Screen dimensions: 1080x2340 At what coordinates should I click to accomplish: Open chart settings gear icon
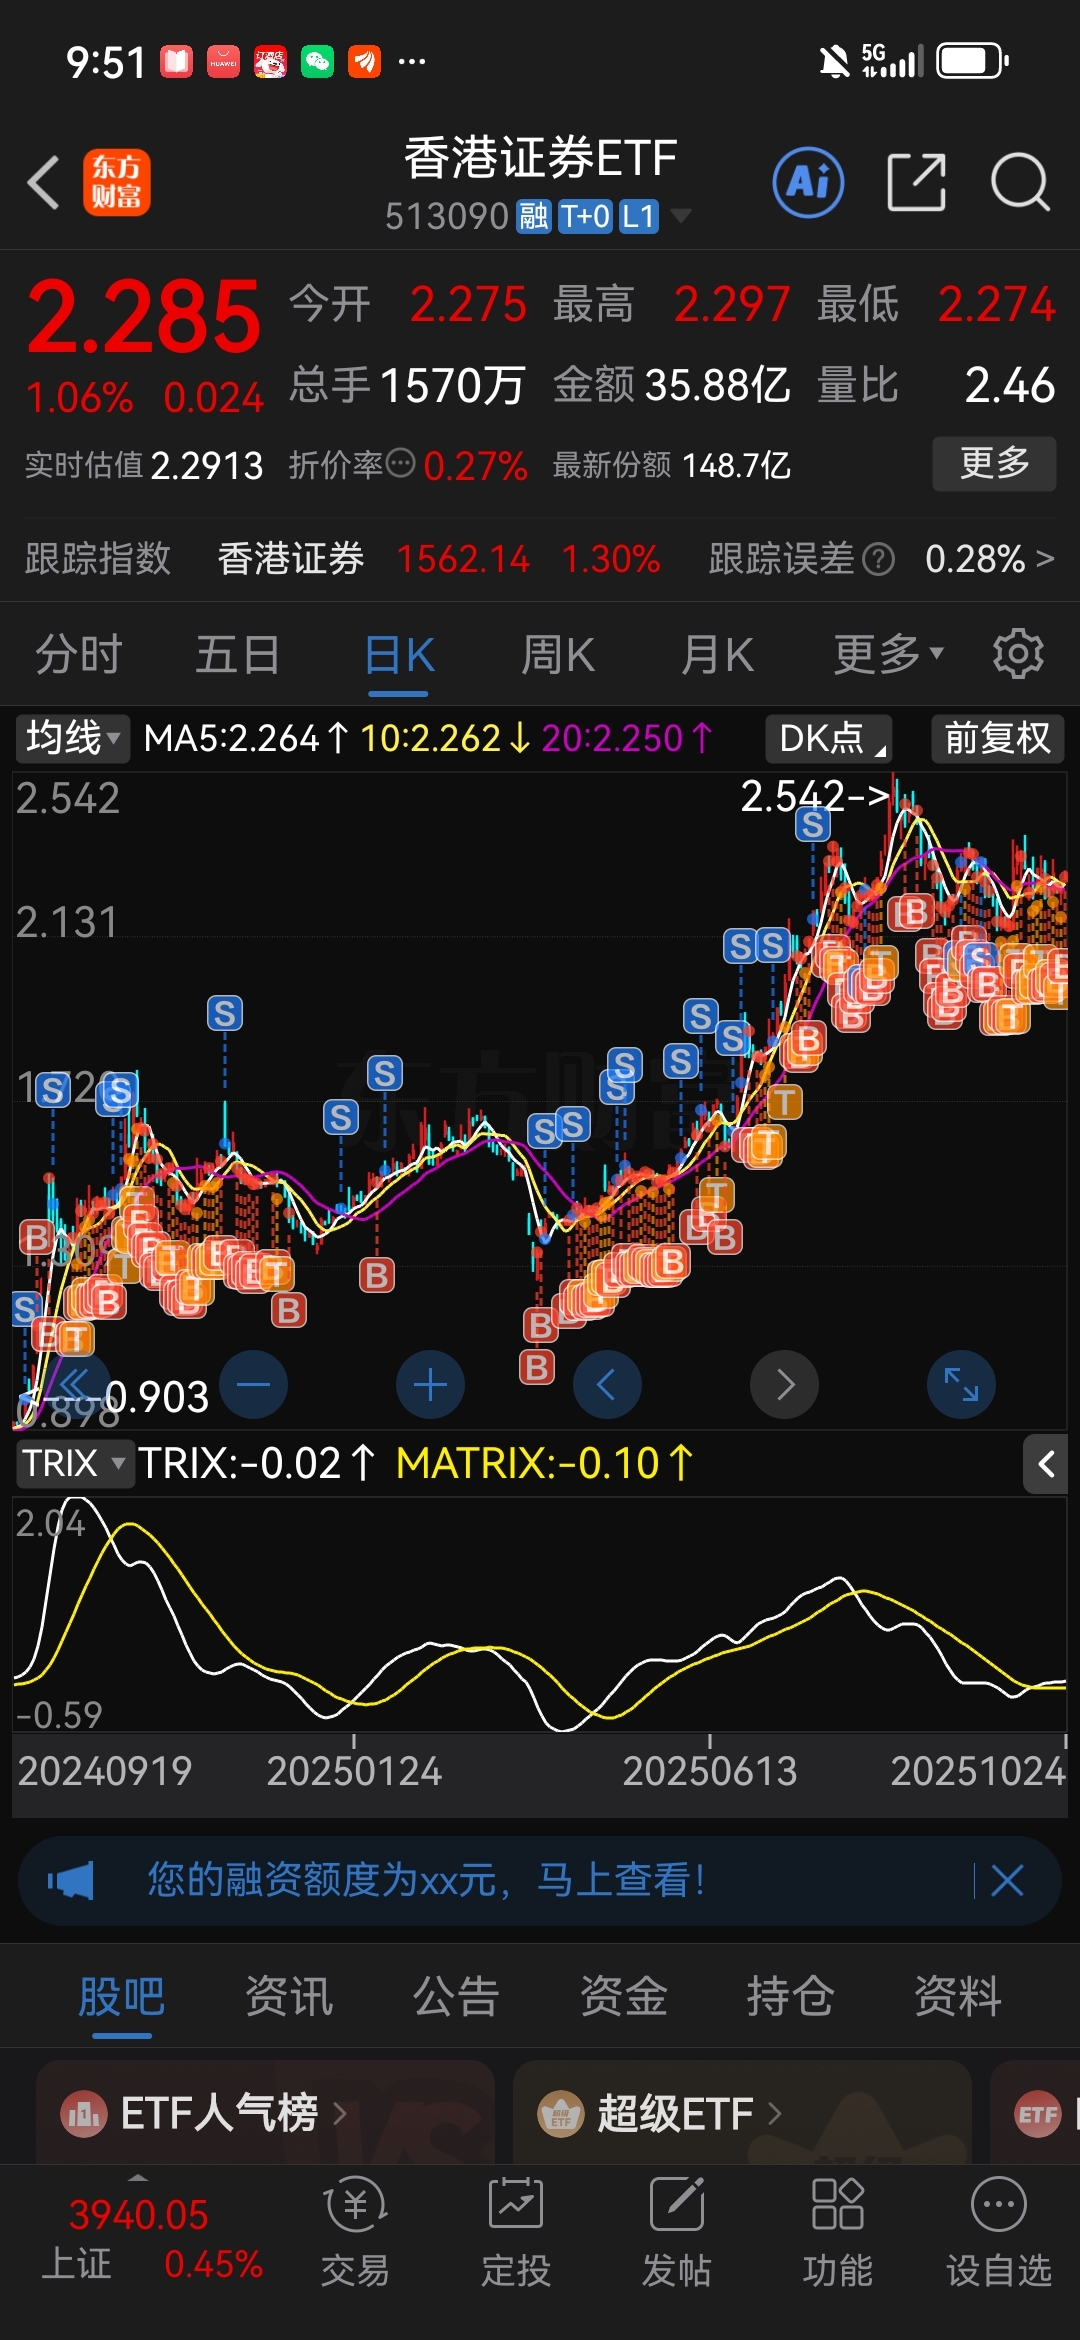tap(1018, 655)
